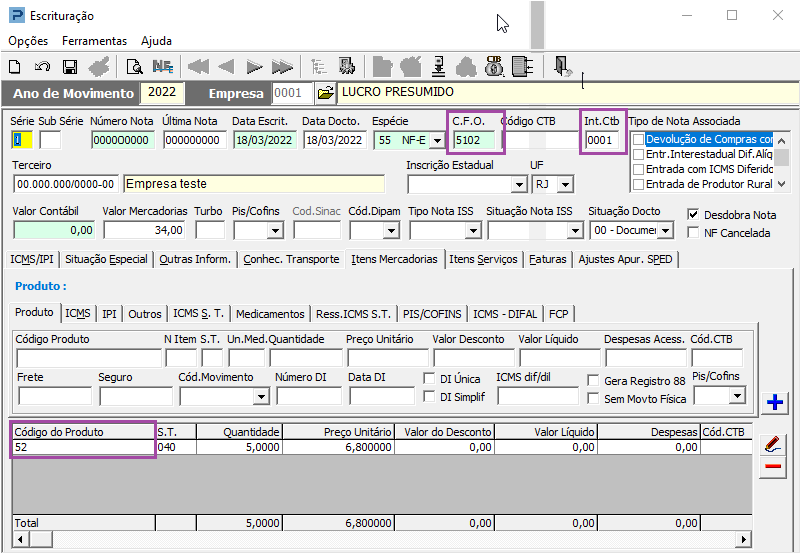Screen dimensions: 800x553
Task: Open header Pis/Cofins dropdown beside Turbo
Action: tap(275, 231)
